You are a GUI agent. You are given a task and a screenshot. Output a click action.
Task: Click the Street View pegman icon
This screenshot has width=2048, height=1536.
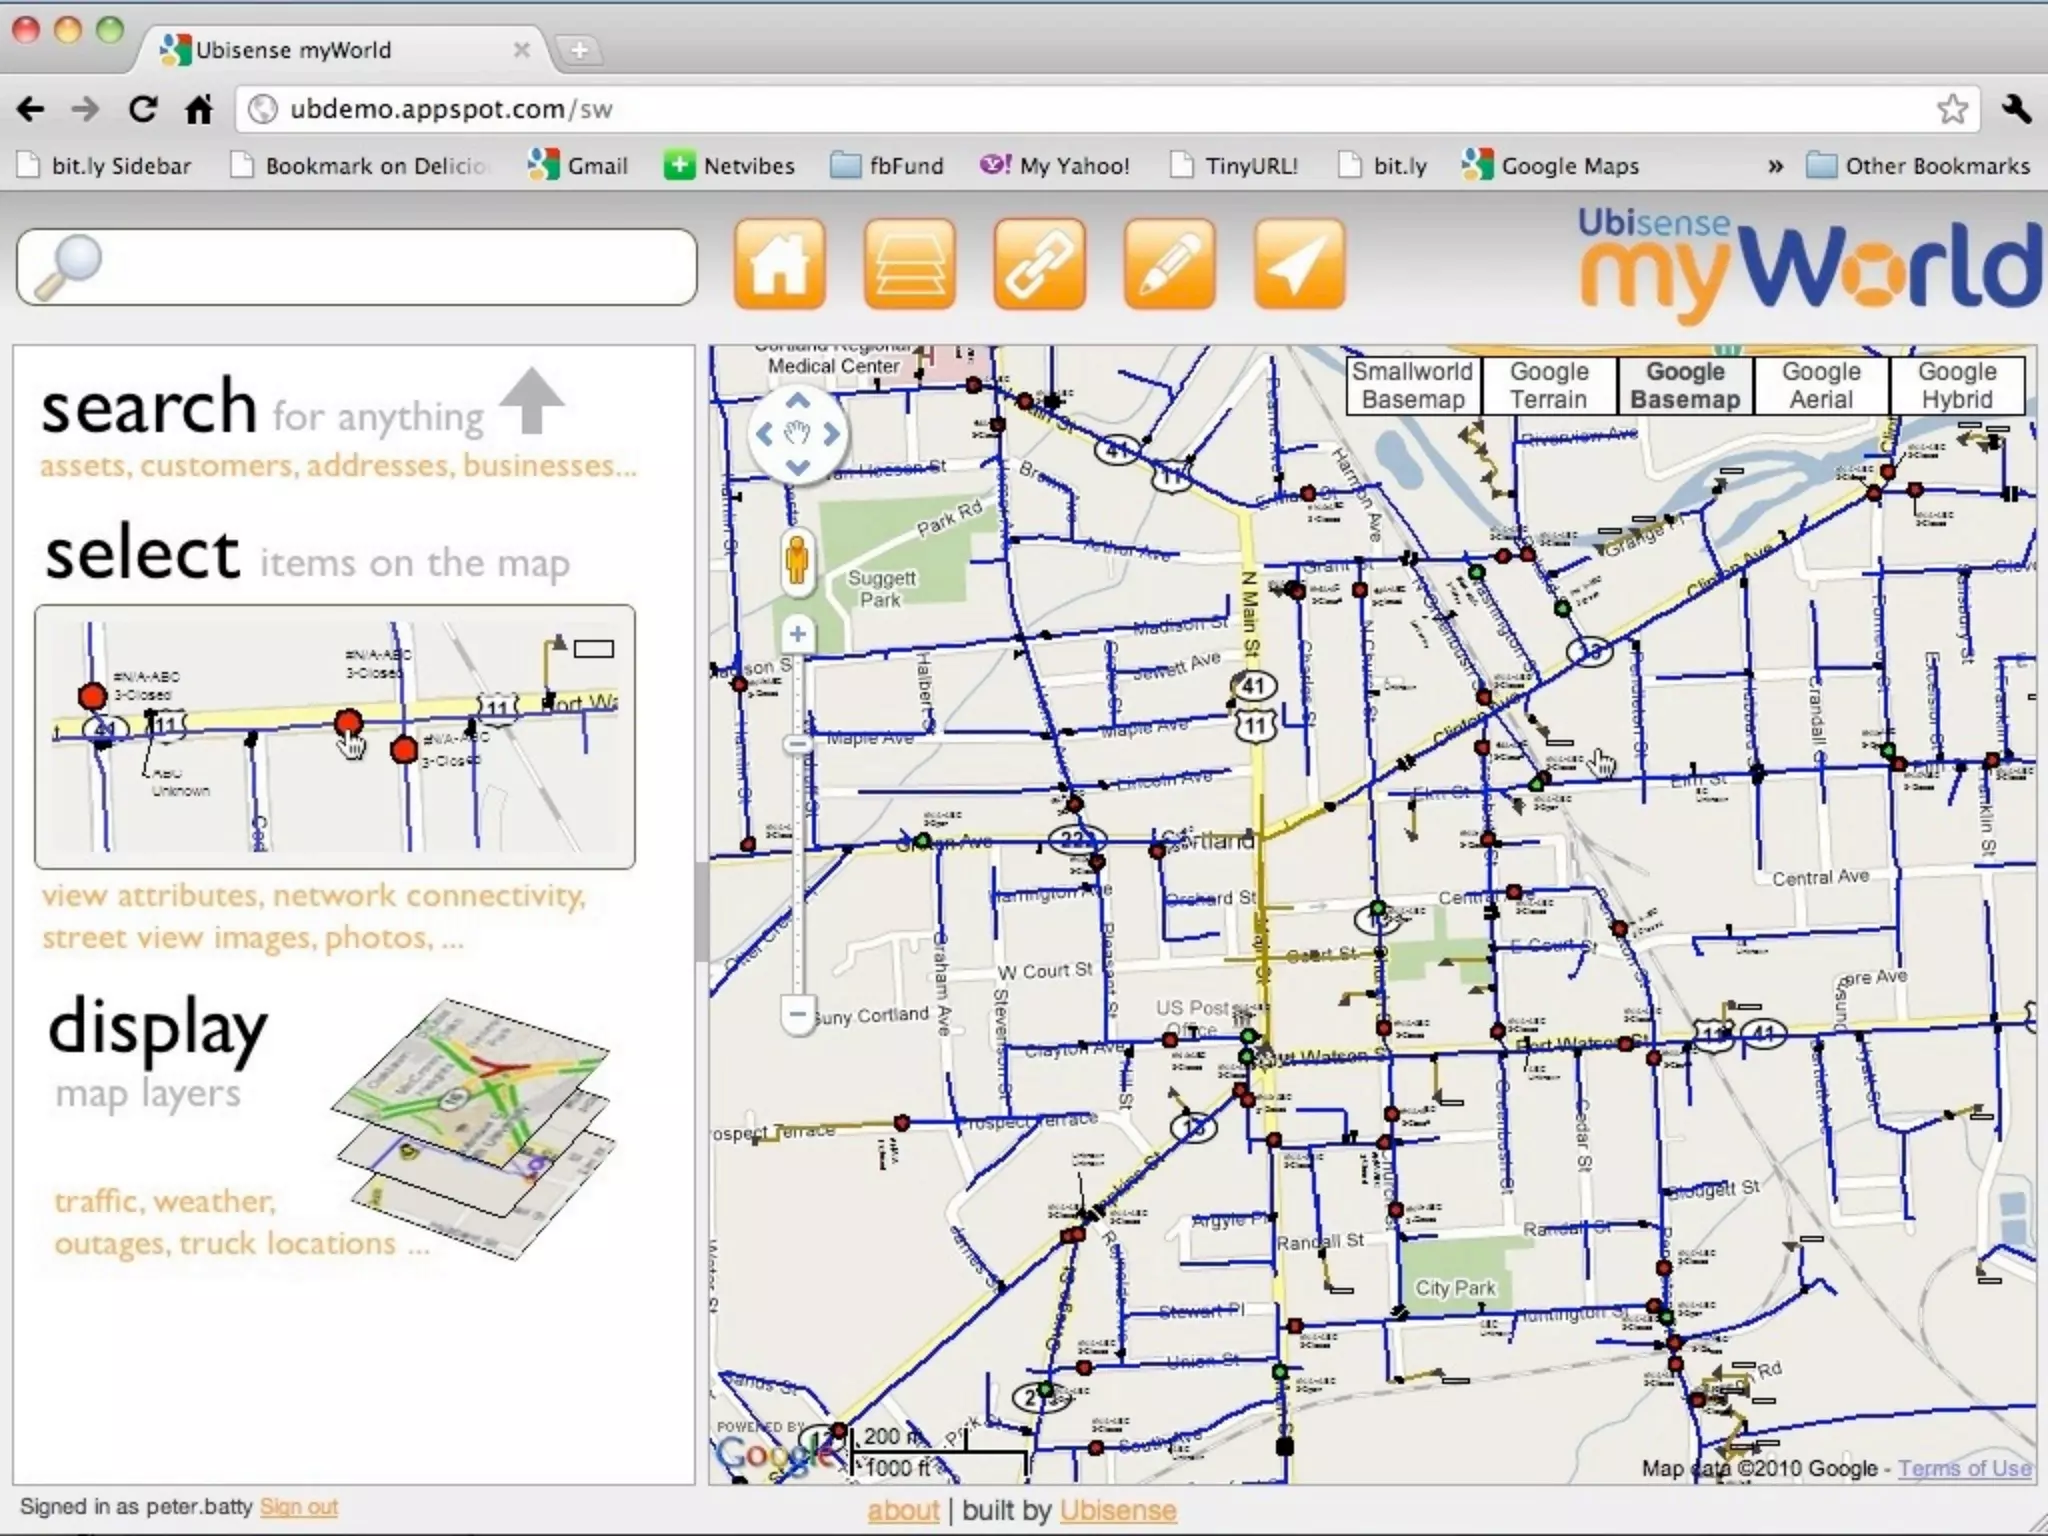[797, 562]
